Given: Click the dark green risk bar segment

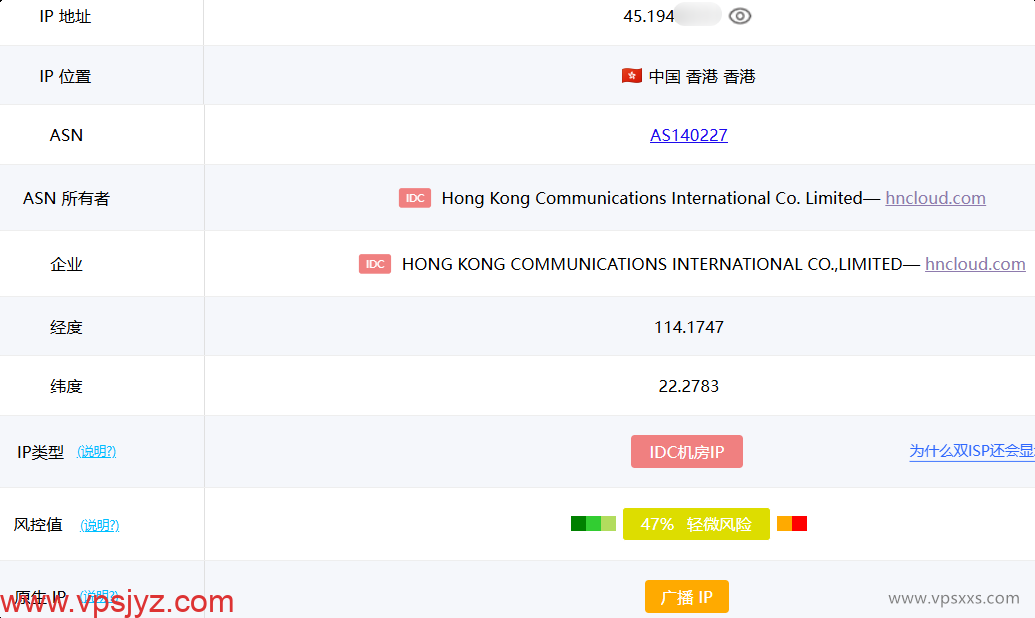Looking at the screenshot, I should (x=578, y=523).
